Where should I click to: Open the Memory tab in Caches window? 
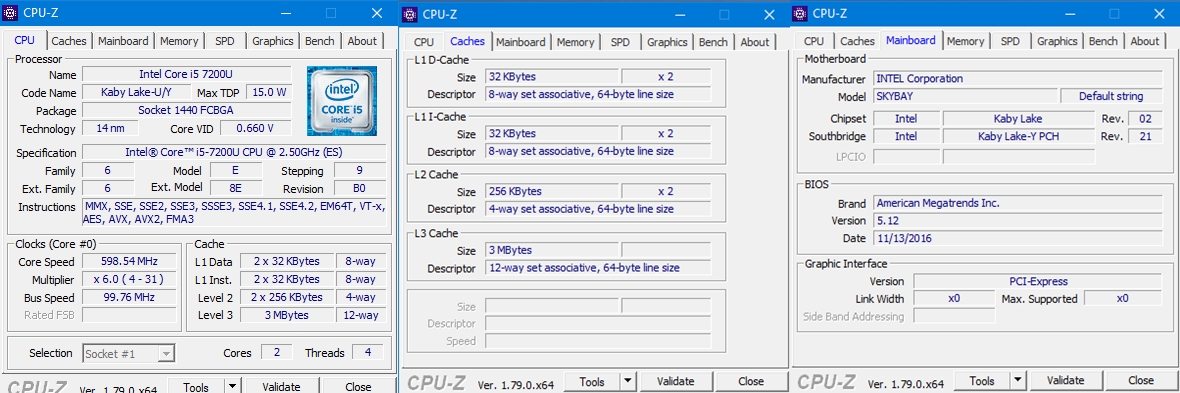click(x=576, y=42)
